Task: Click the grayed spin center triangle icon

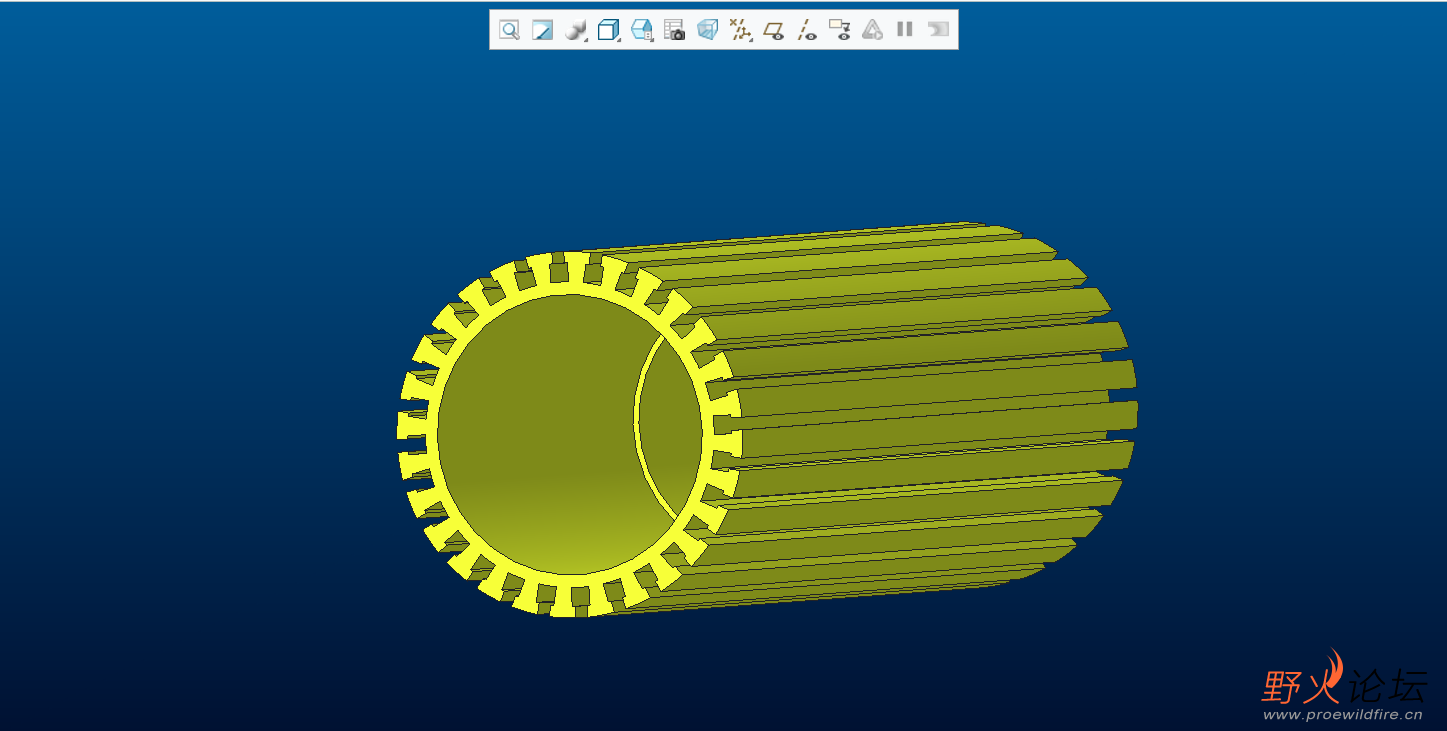Action: 872,30
